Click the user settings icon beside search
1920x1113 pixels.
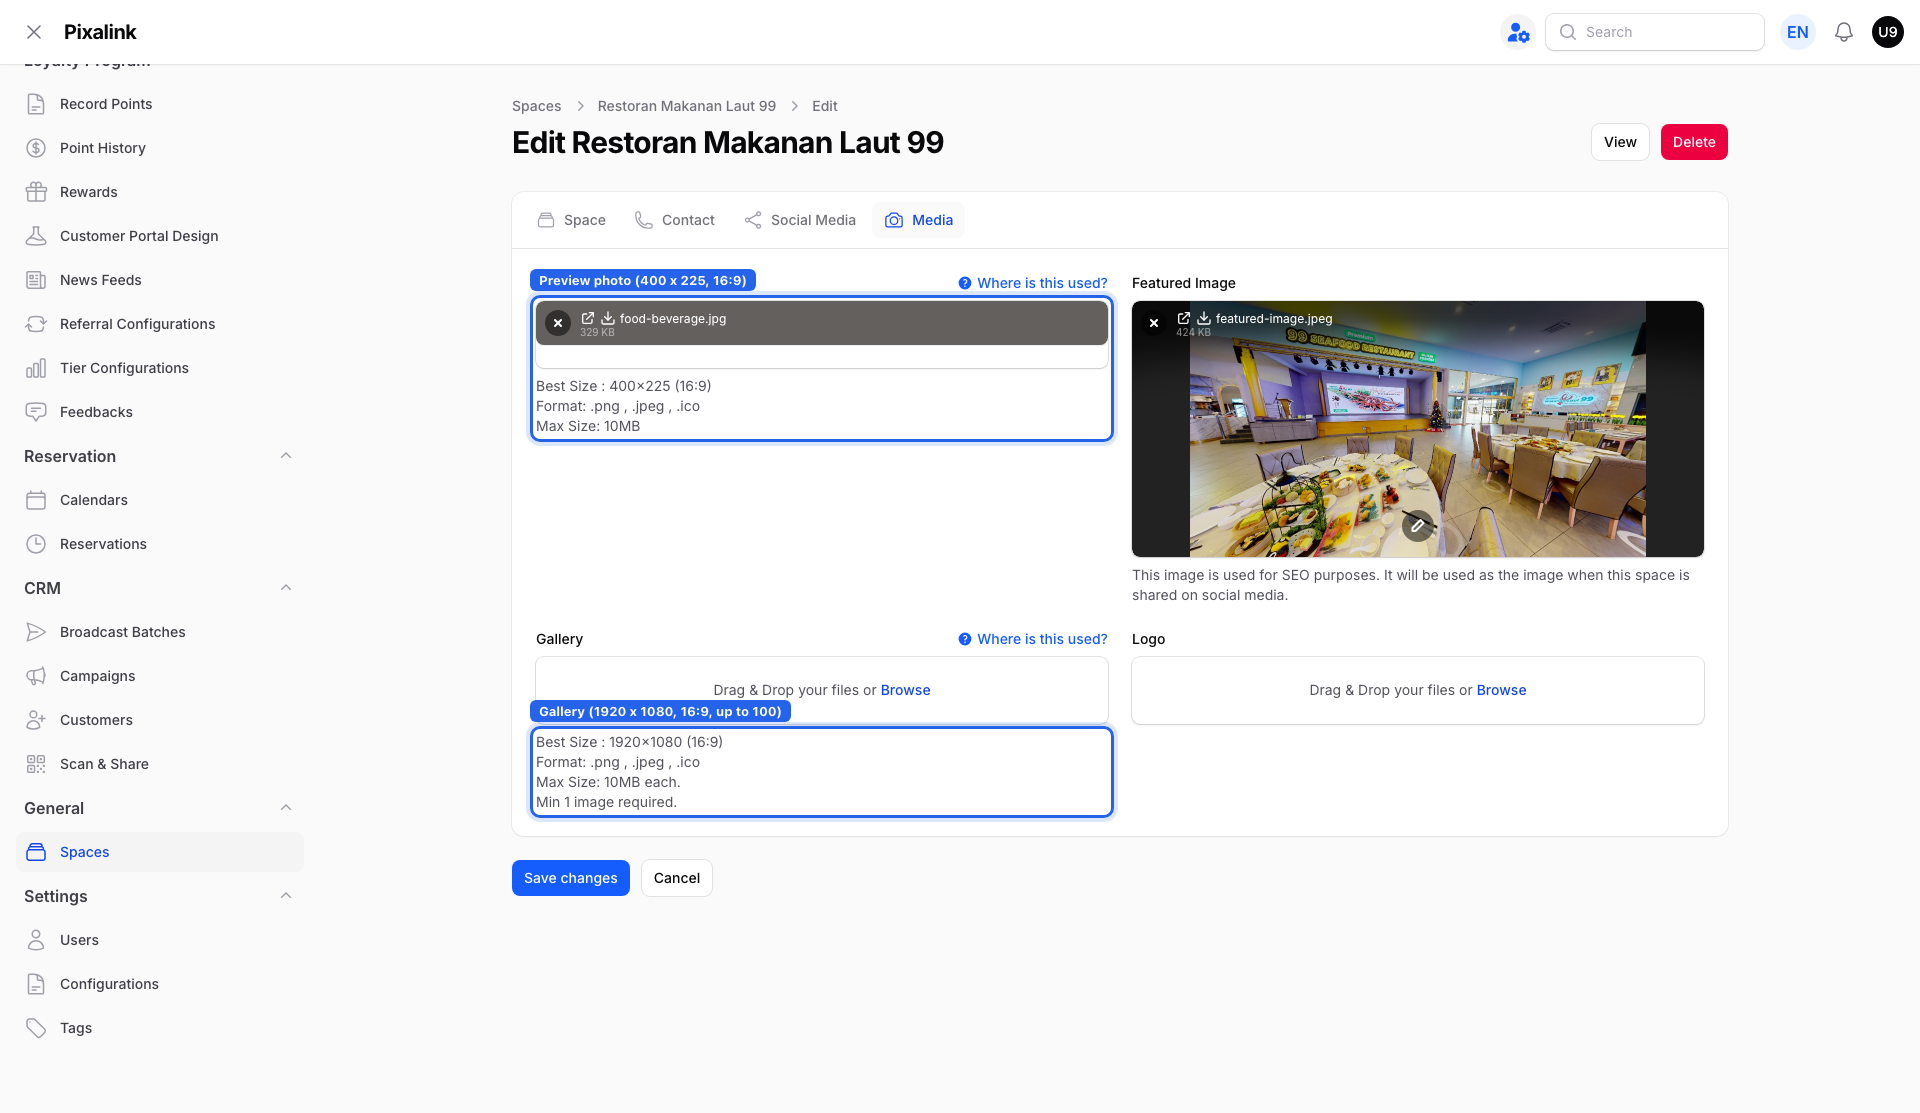click(x=1518, y=32)
